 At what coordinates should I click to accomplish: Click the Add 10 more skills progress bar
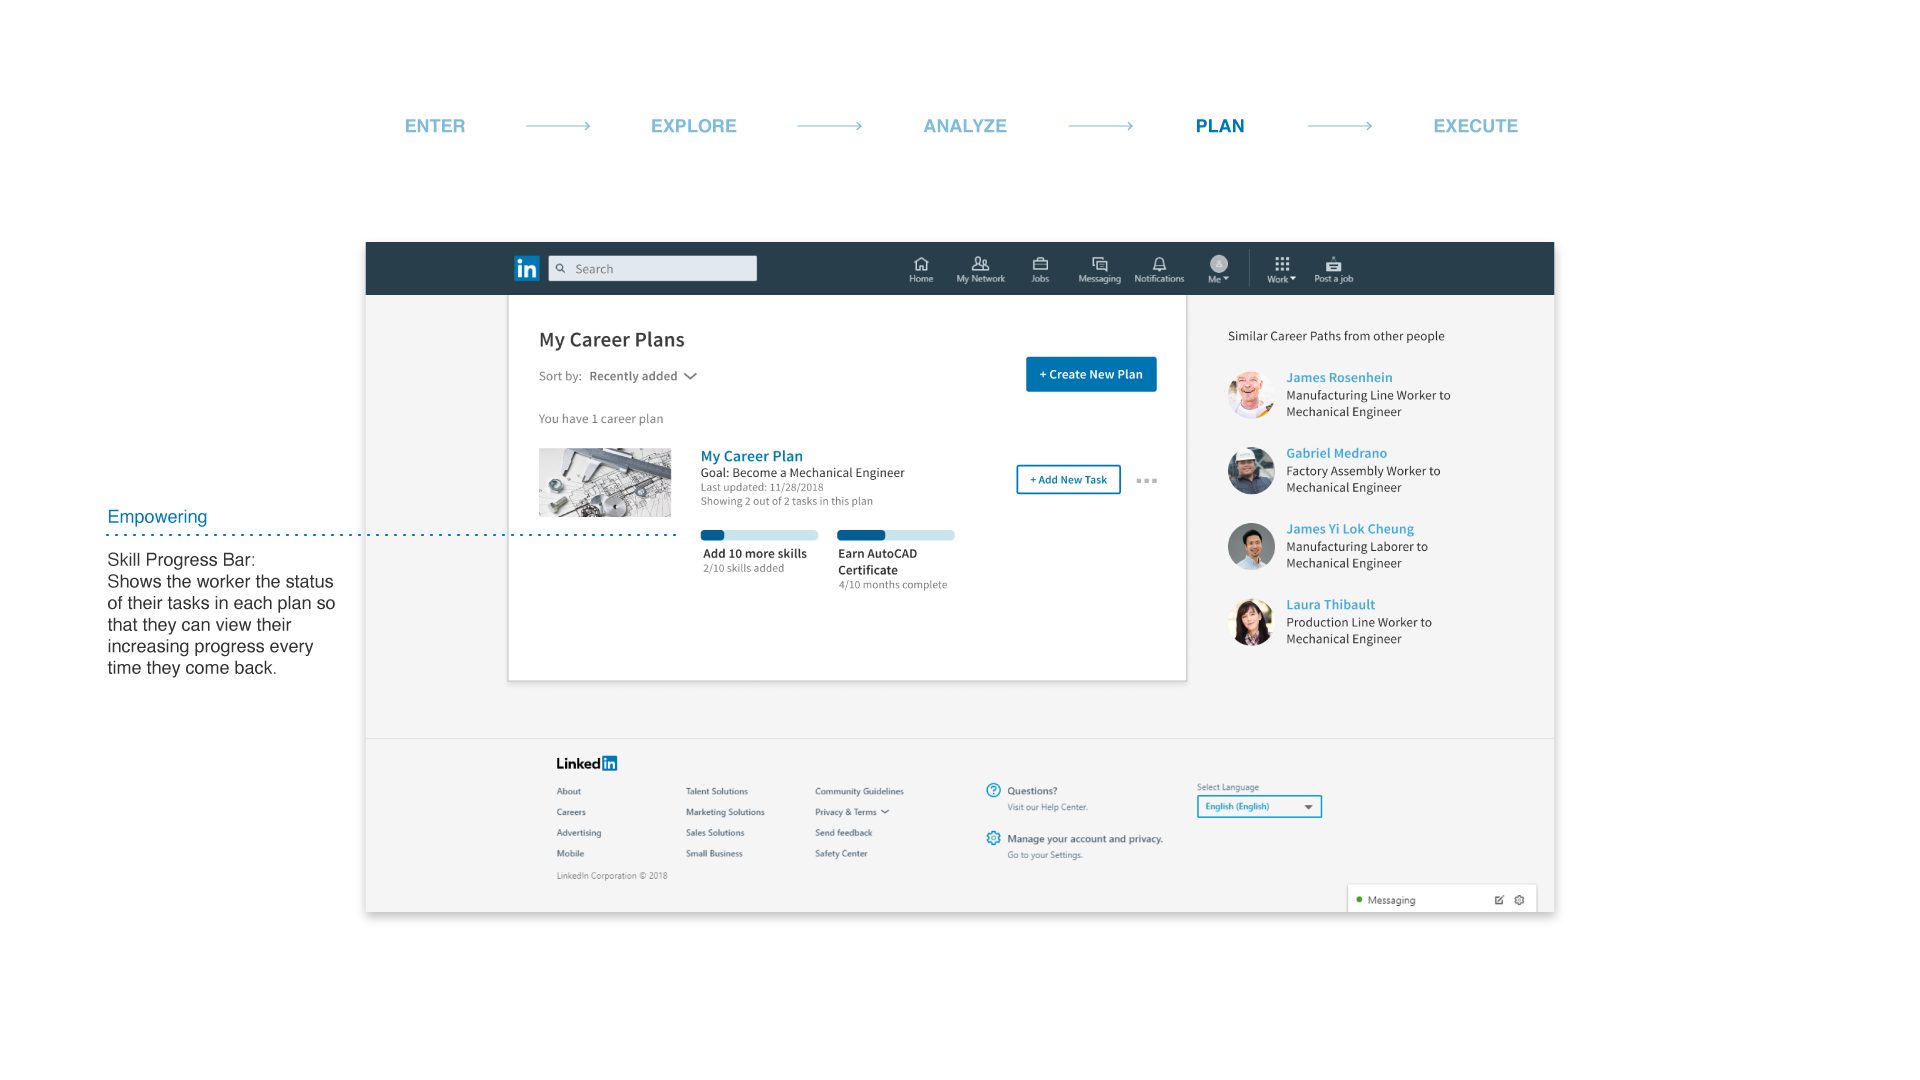759,535
